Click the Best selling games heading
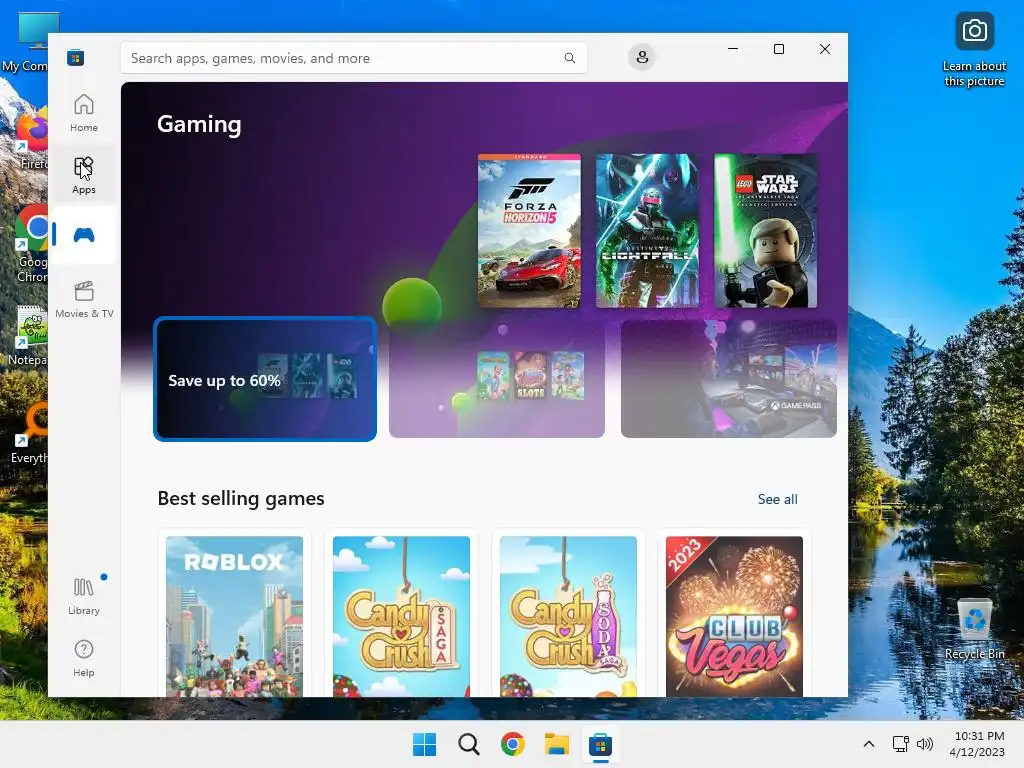1024x768 pixels. [x=241, y=498]
